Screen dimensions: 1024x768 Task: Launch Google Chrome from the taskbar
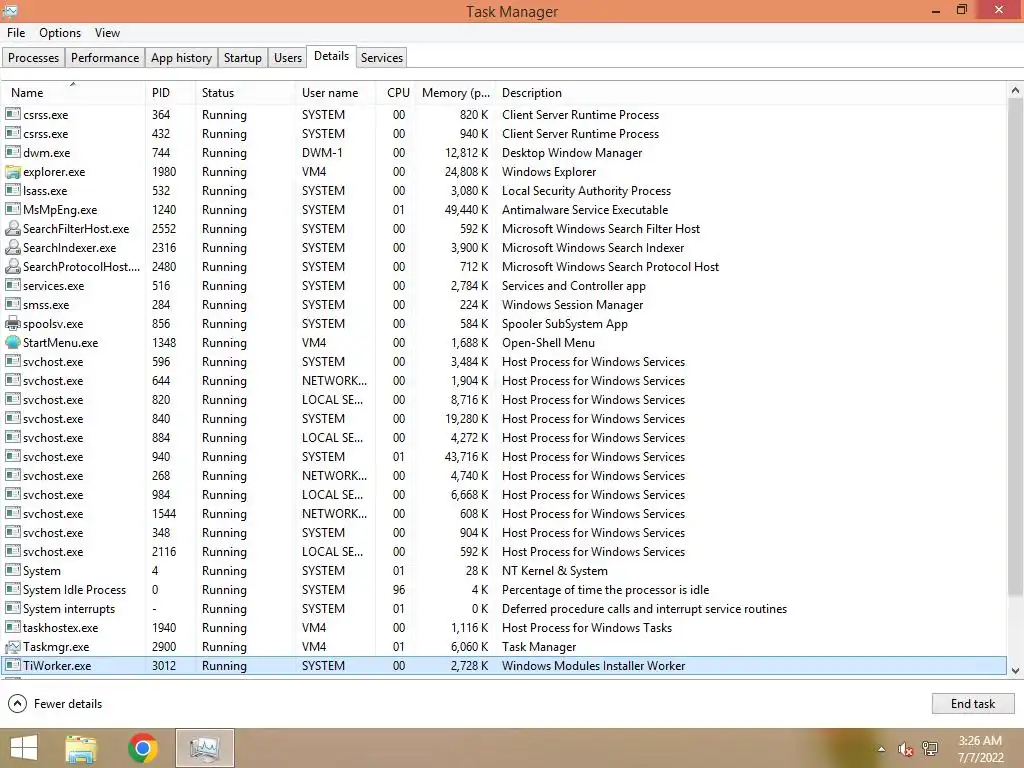(x=142, y=748)
